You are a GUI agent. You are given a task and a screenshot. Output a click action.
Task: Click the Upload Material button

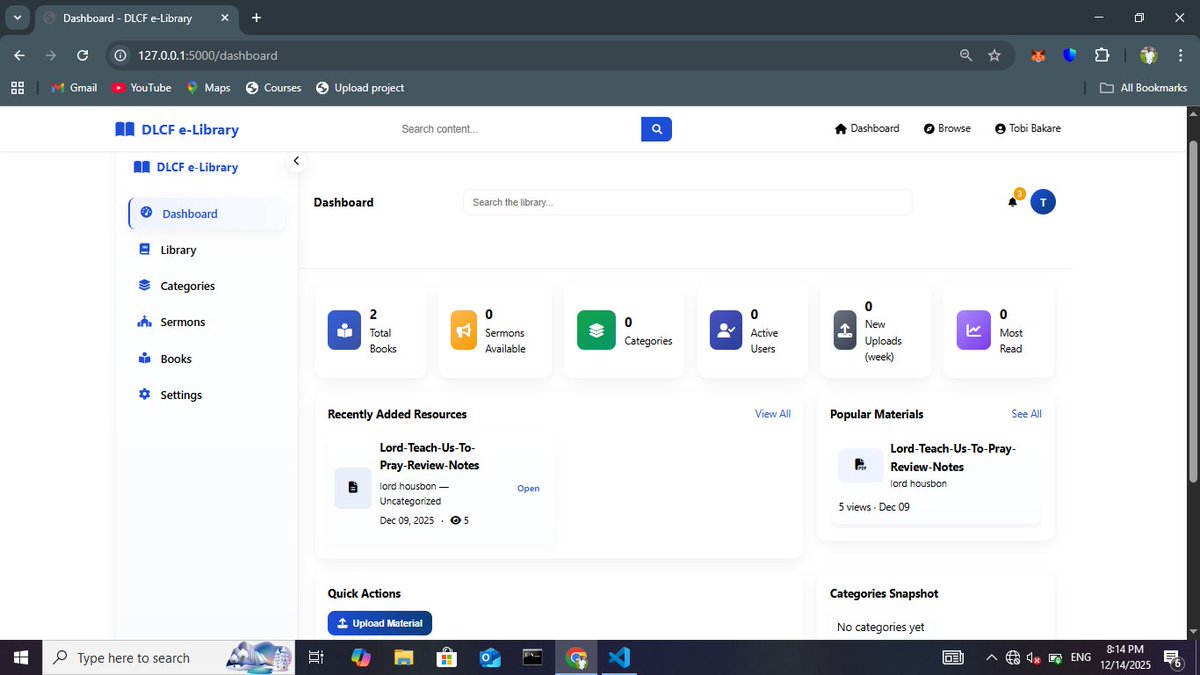click(x=380, y=623)
